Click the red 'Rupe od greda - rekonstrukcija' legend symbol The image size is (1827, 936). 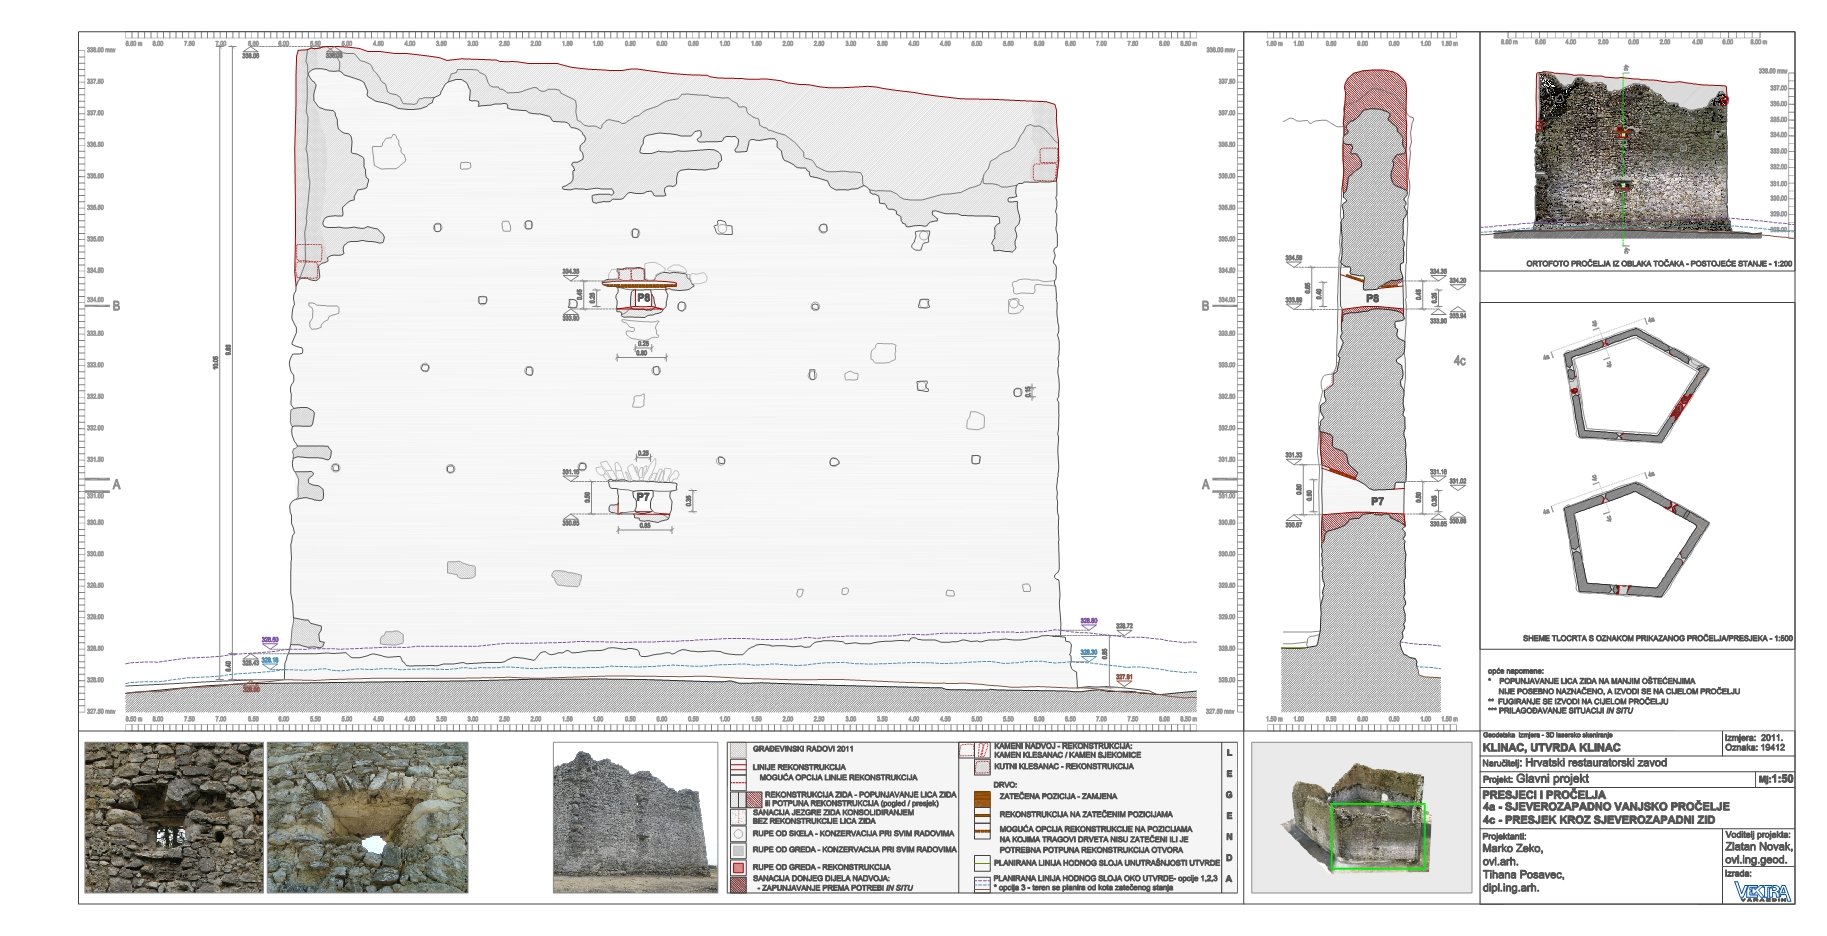point(738,867)
